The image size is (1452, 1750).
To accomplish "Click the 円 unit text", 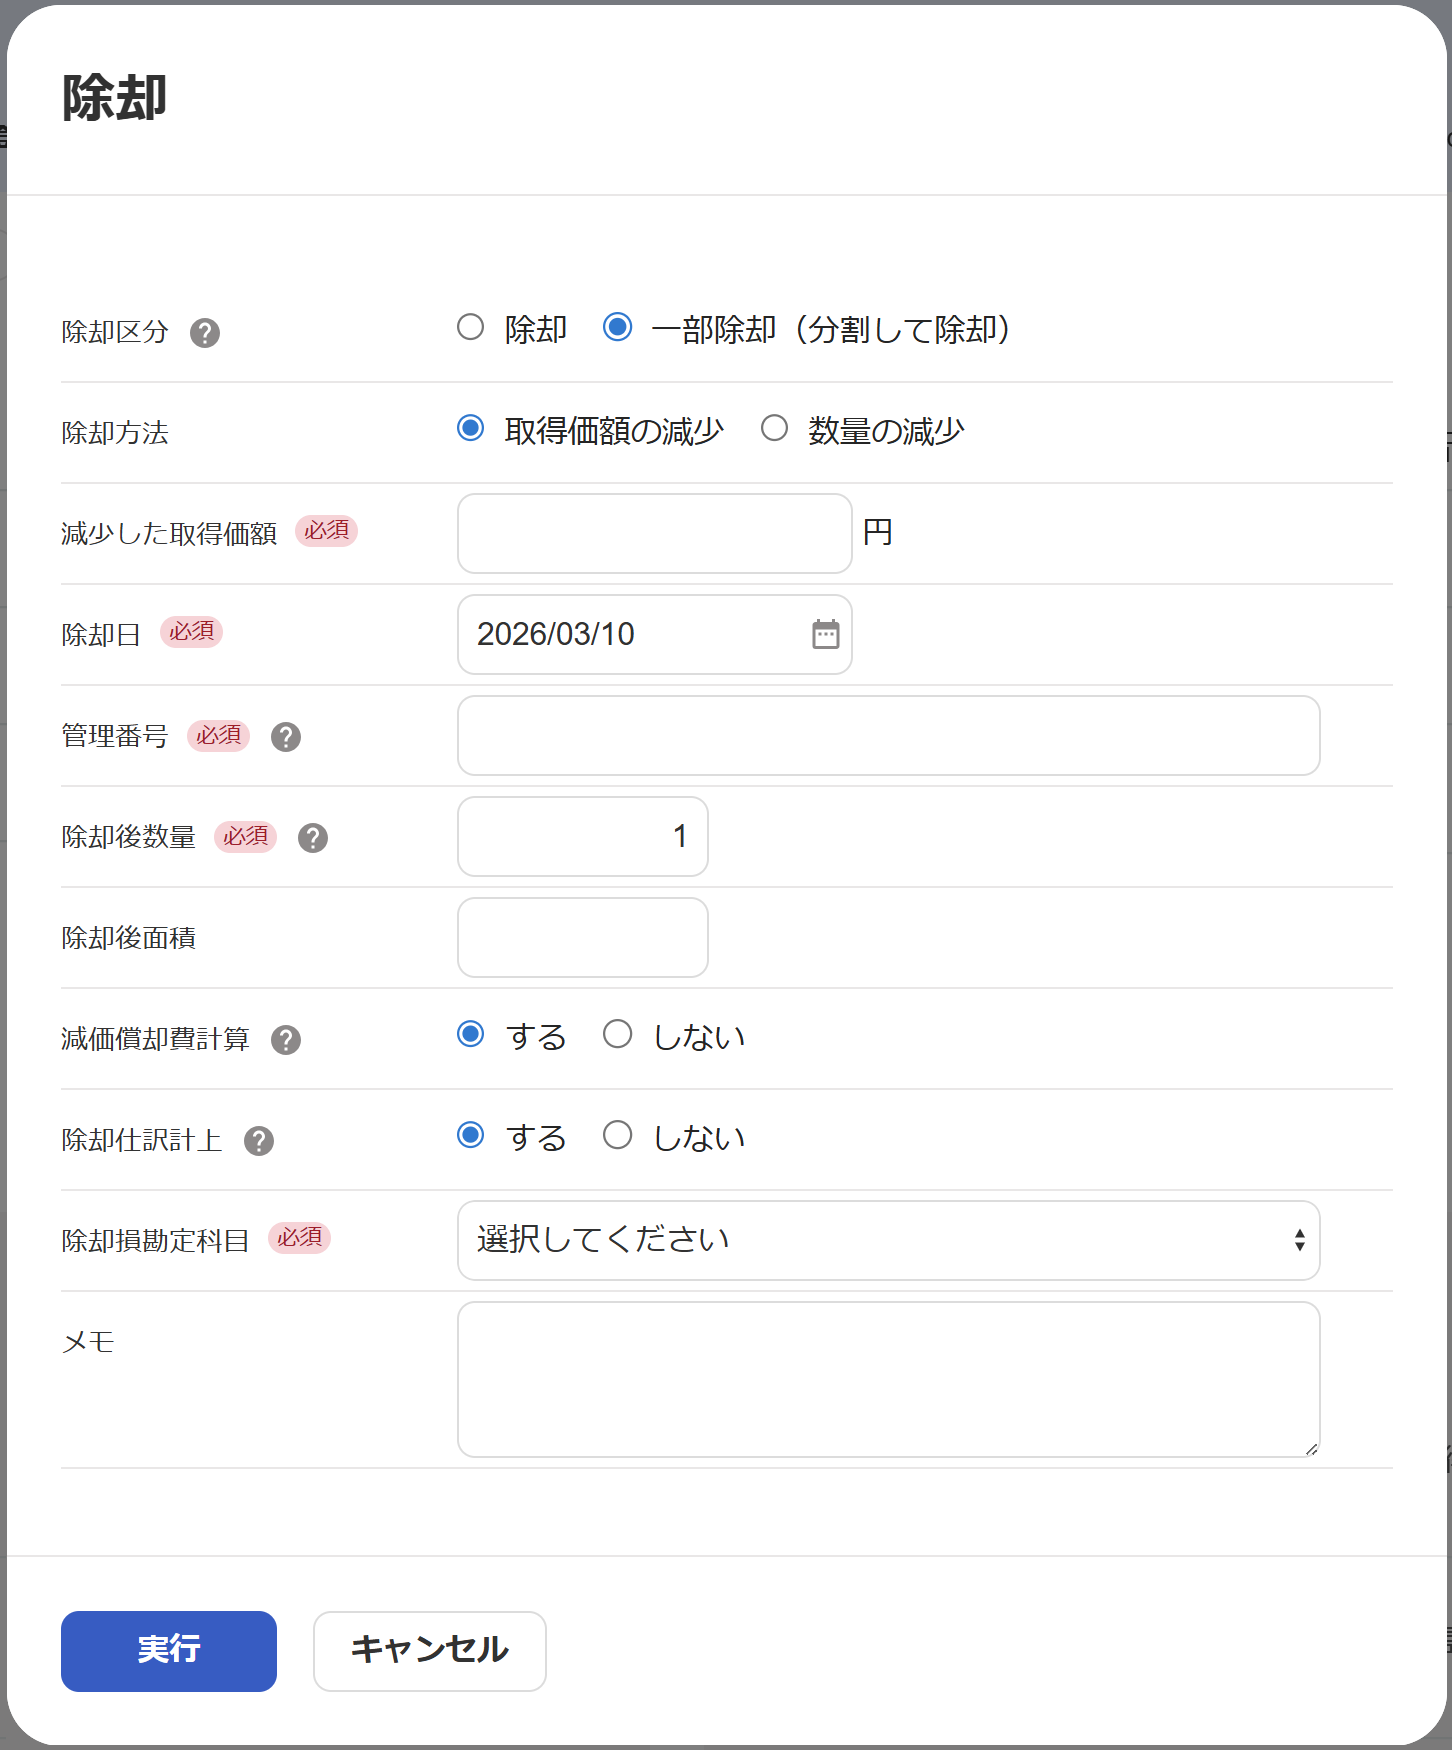I will point(877,532).
